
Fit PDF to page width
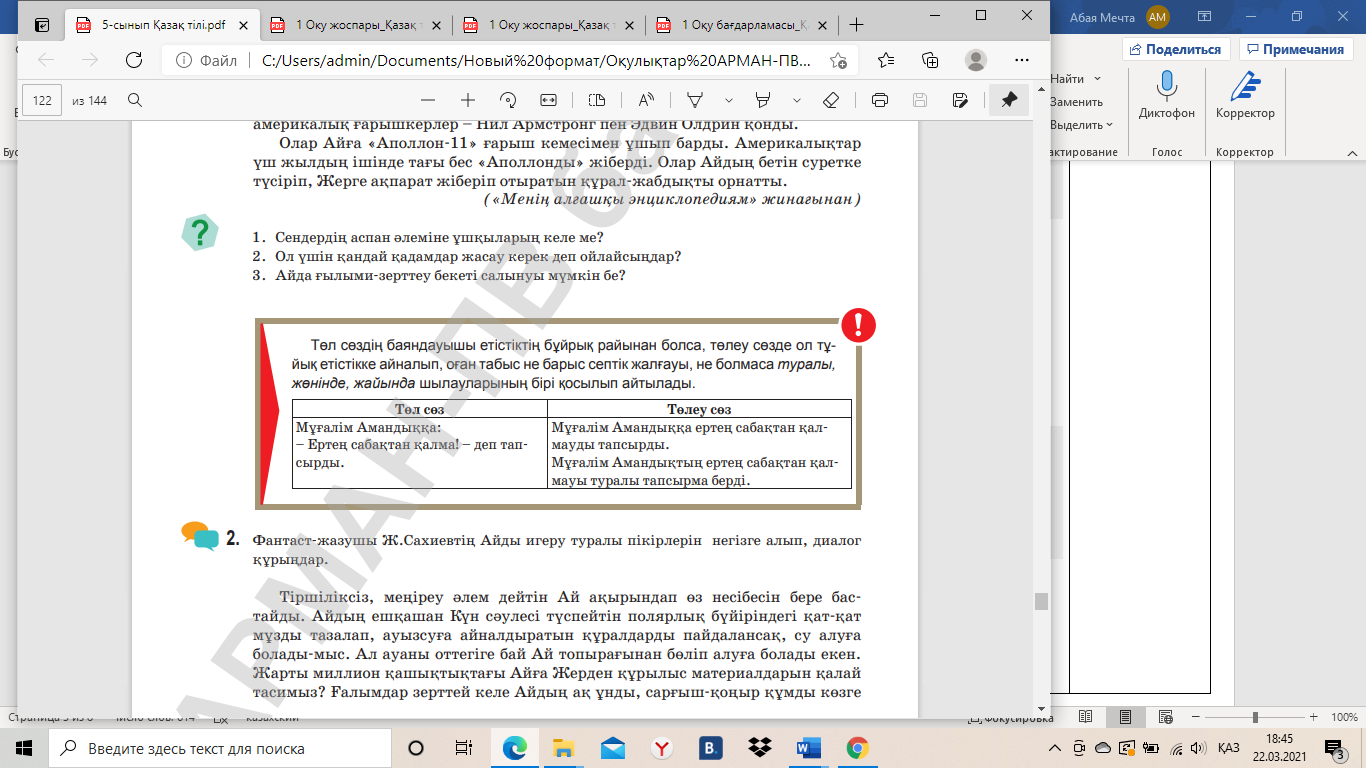(x=548, y=100)
